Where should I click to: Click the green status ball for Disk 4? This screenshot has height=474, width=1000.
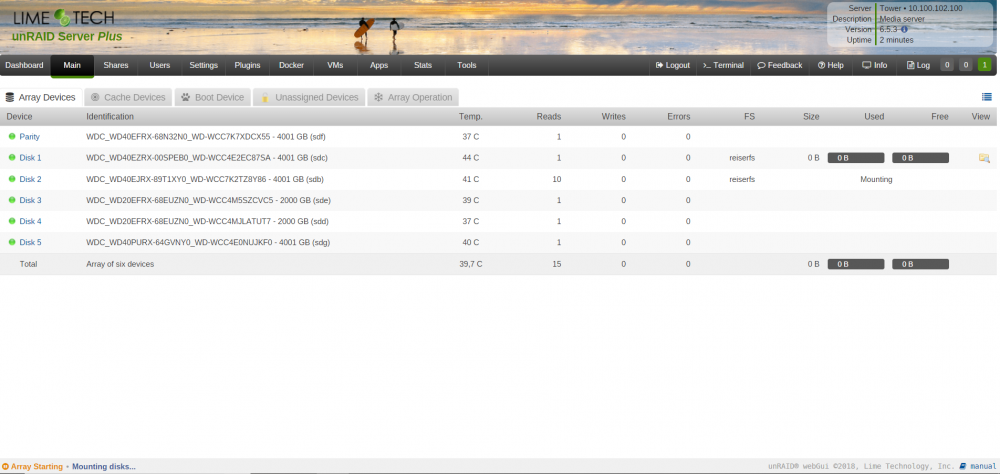tap(11, 221)
